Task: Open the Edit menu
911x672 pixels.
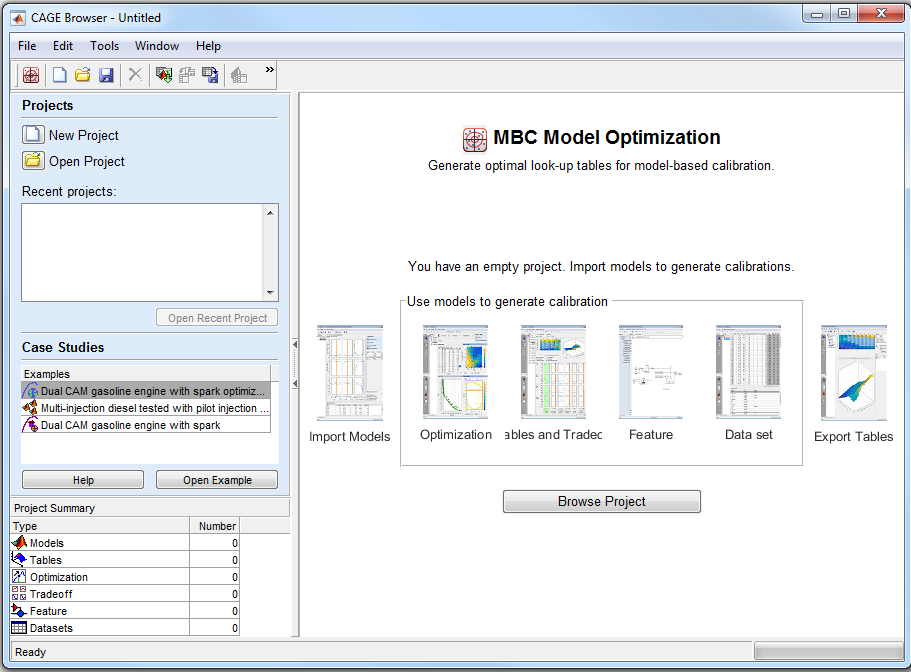Action: [63, 46]
